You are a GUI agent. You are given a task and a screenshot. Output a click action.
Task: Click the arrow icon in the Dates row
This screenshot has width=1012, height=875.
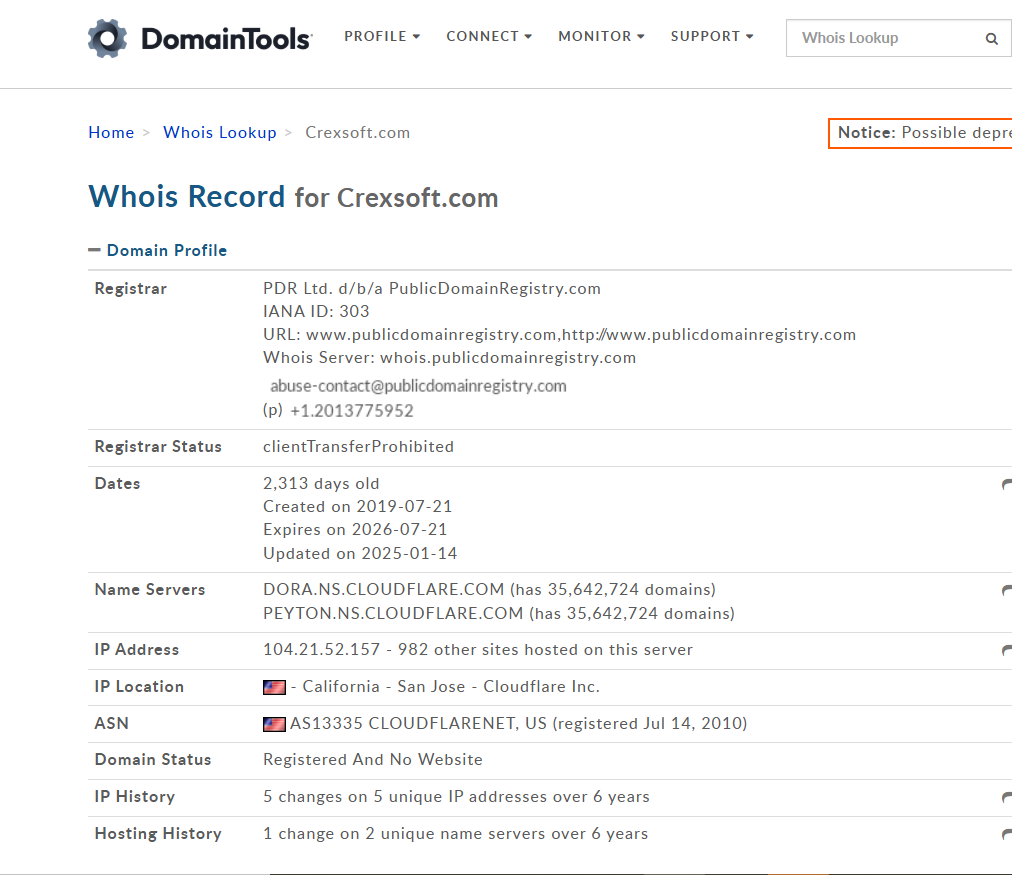(x=1006, y=485)
